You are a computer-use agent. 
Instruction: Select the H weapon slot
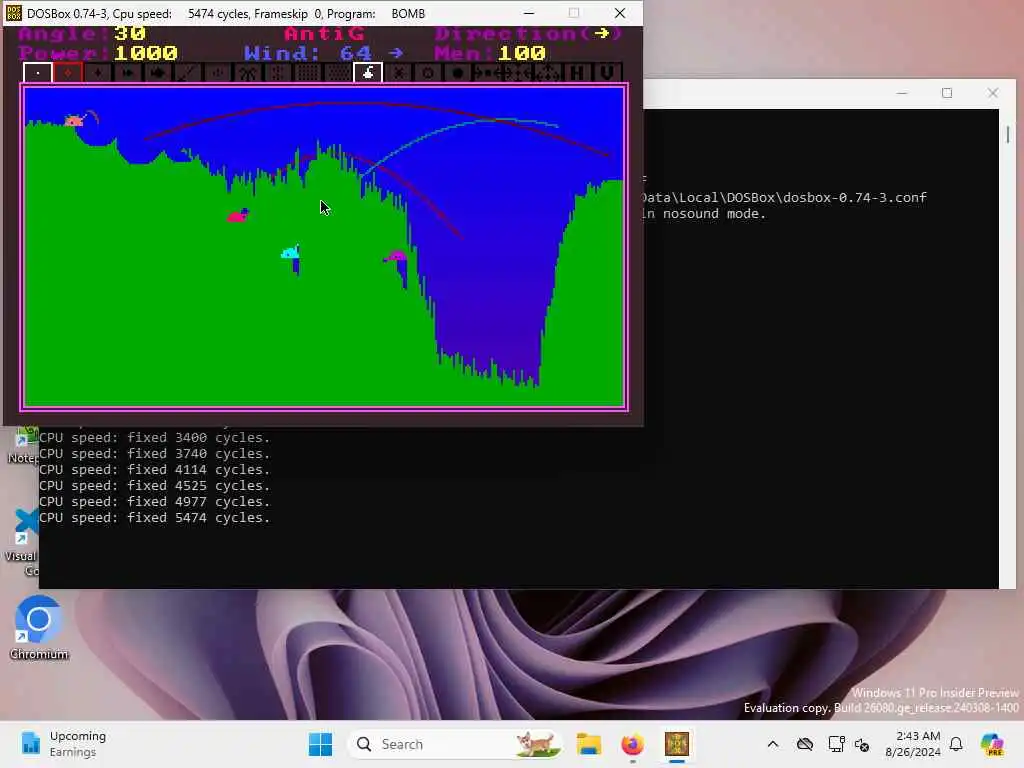(577, 72)
